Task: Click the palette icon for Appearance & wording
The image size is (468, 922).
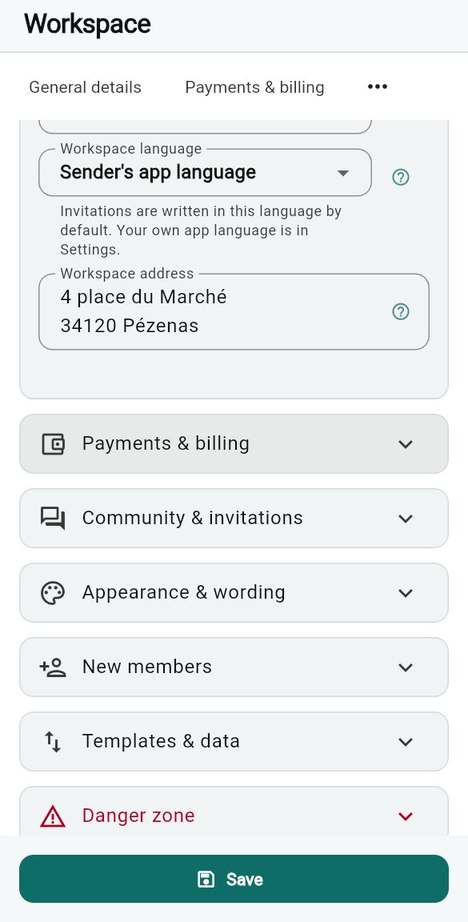Action: click(53, 593)
